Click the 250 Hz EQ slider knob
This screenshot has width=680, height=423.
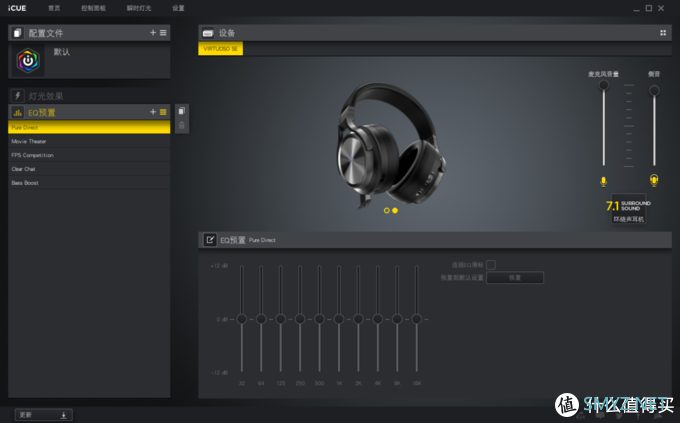tap(300, 319)
